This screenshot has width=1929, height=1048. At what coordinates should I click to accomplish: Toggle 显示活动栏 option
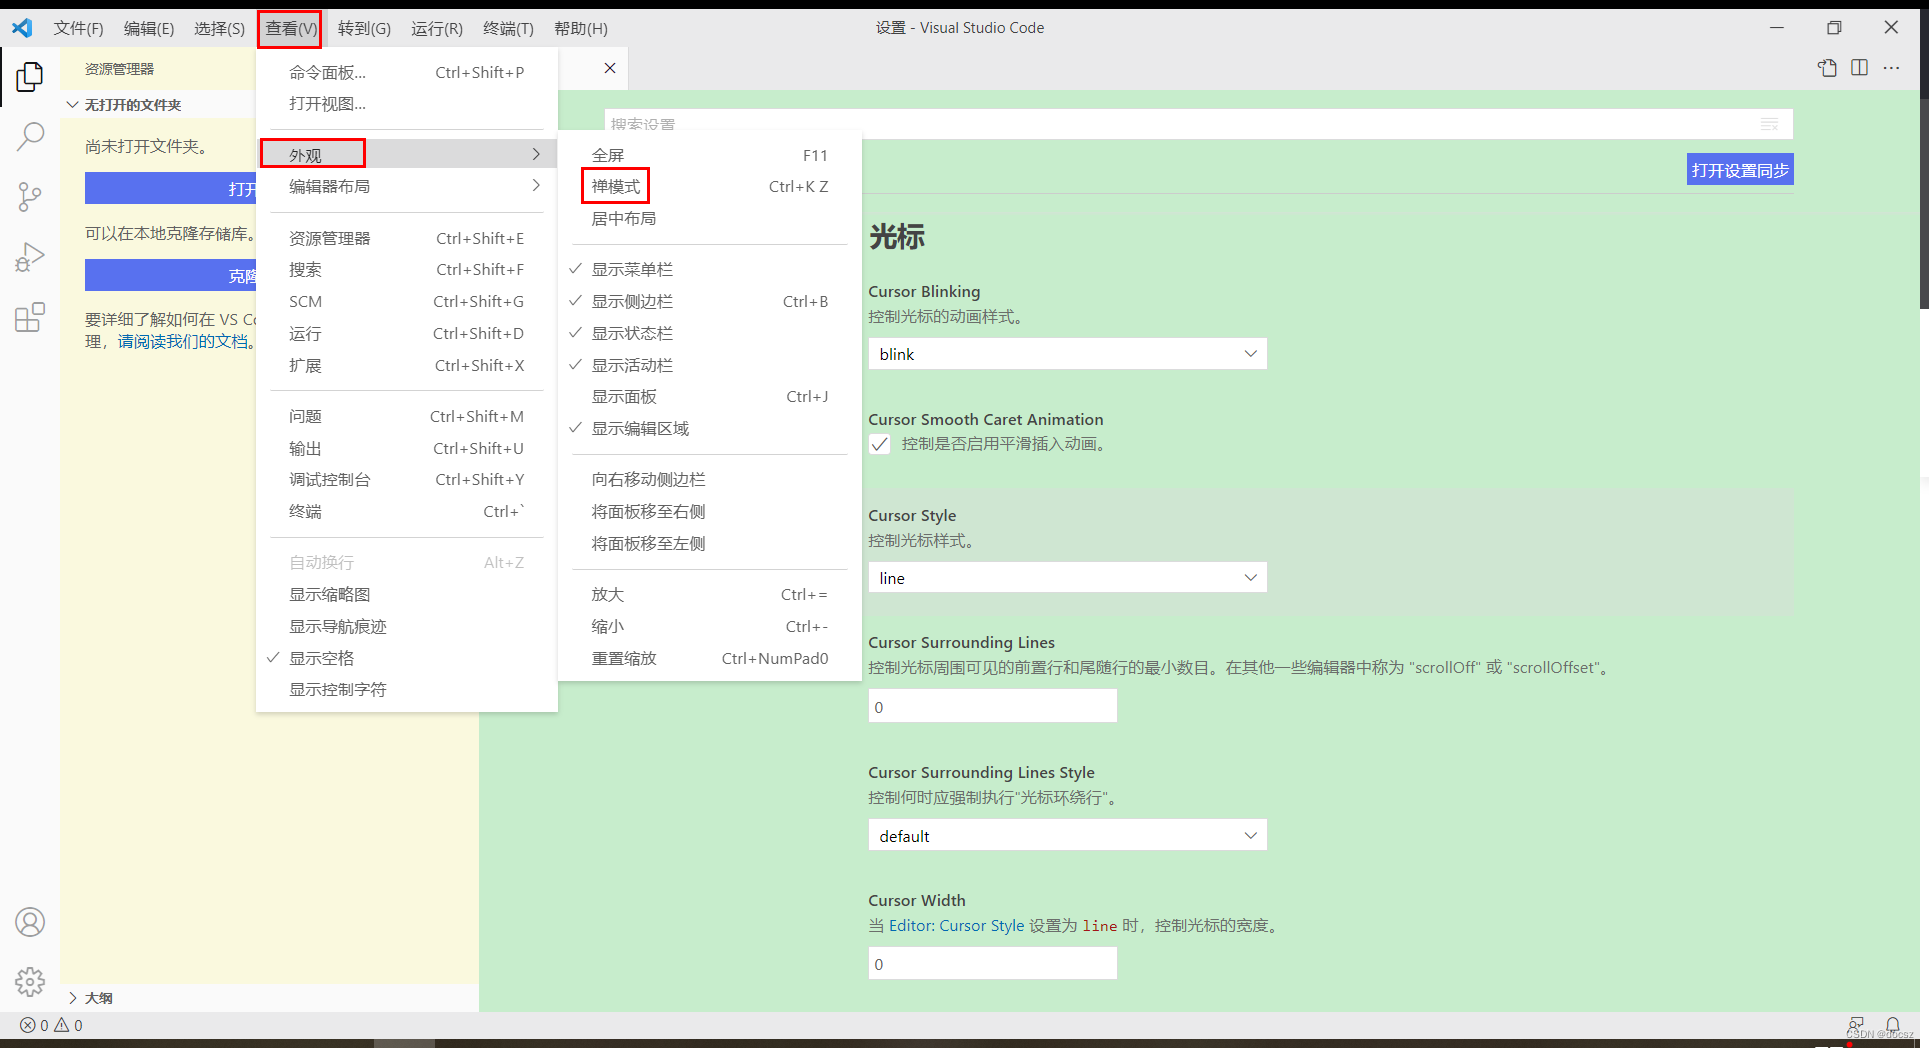coord(709,365)
